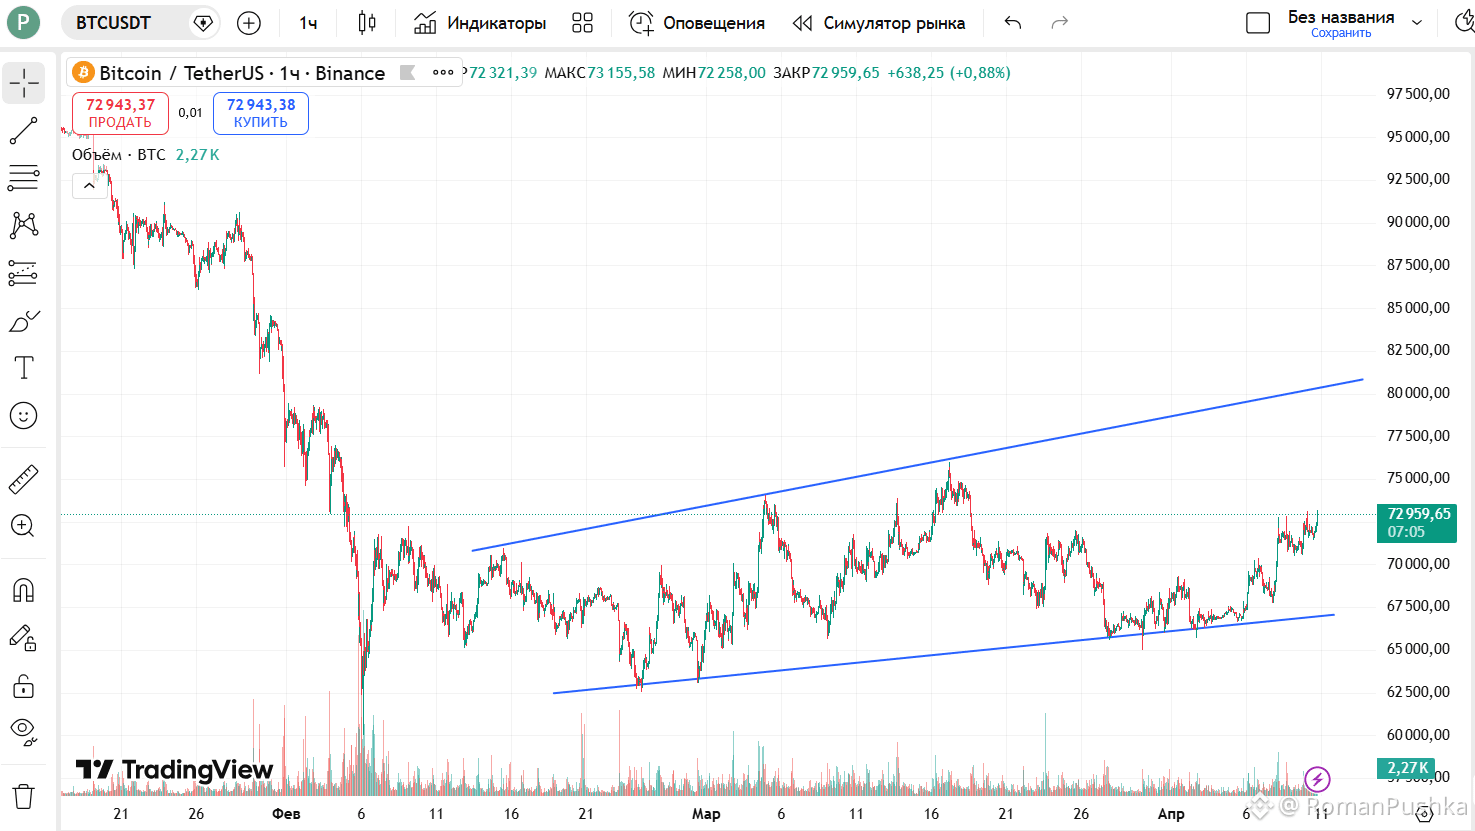Image resolution: width=1475 pixels, height=831 pixels.
Task: Click the Апр date label on time axis
Action: pos(1171,814)
